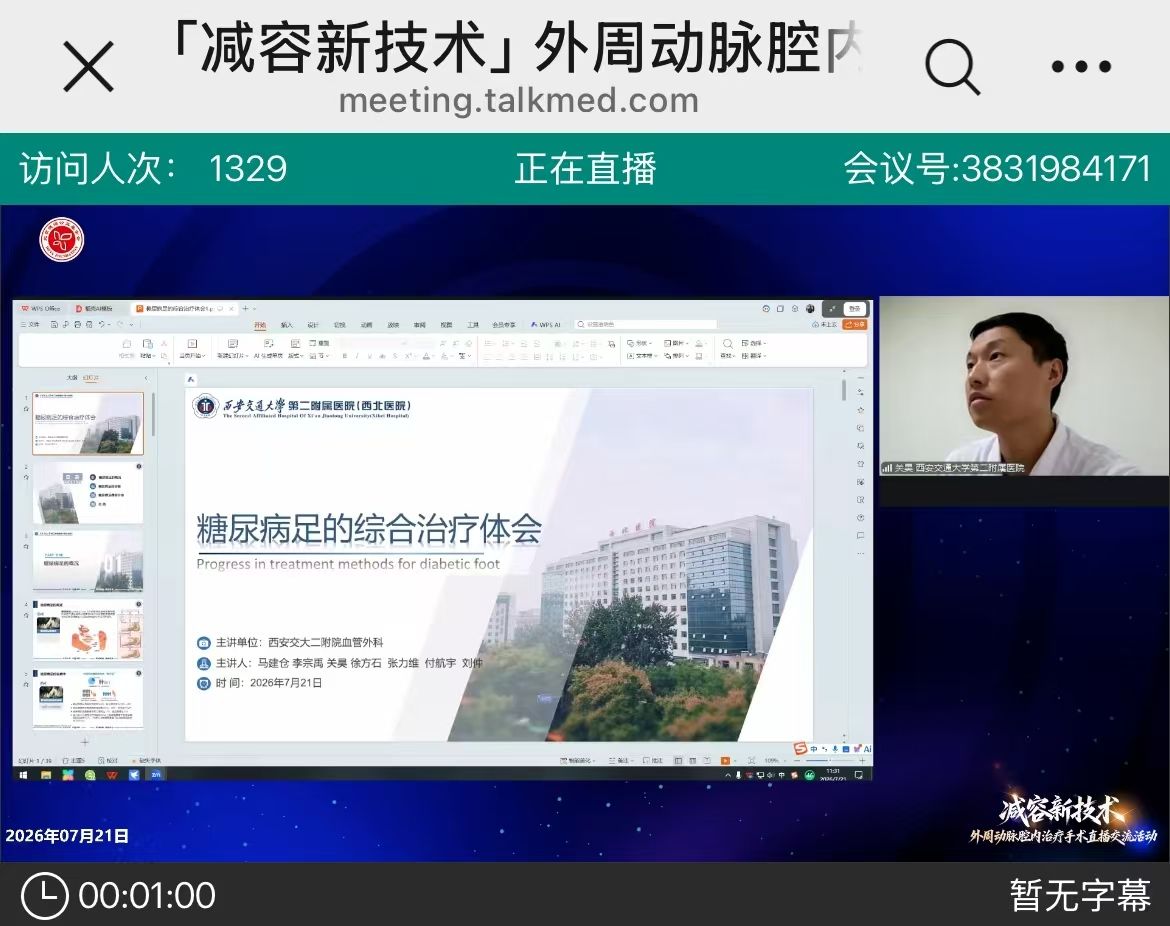Open the 会员专享 ribbon tab

point(504,325)
